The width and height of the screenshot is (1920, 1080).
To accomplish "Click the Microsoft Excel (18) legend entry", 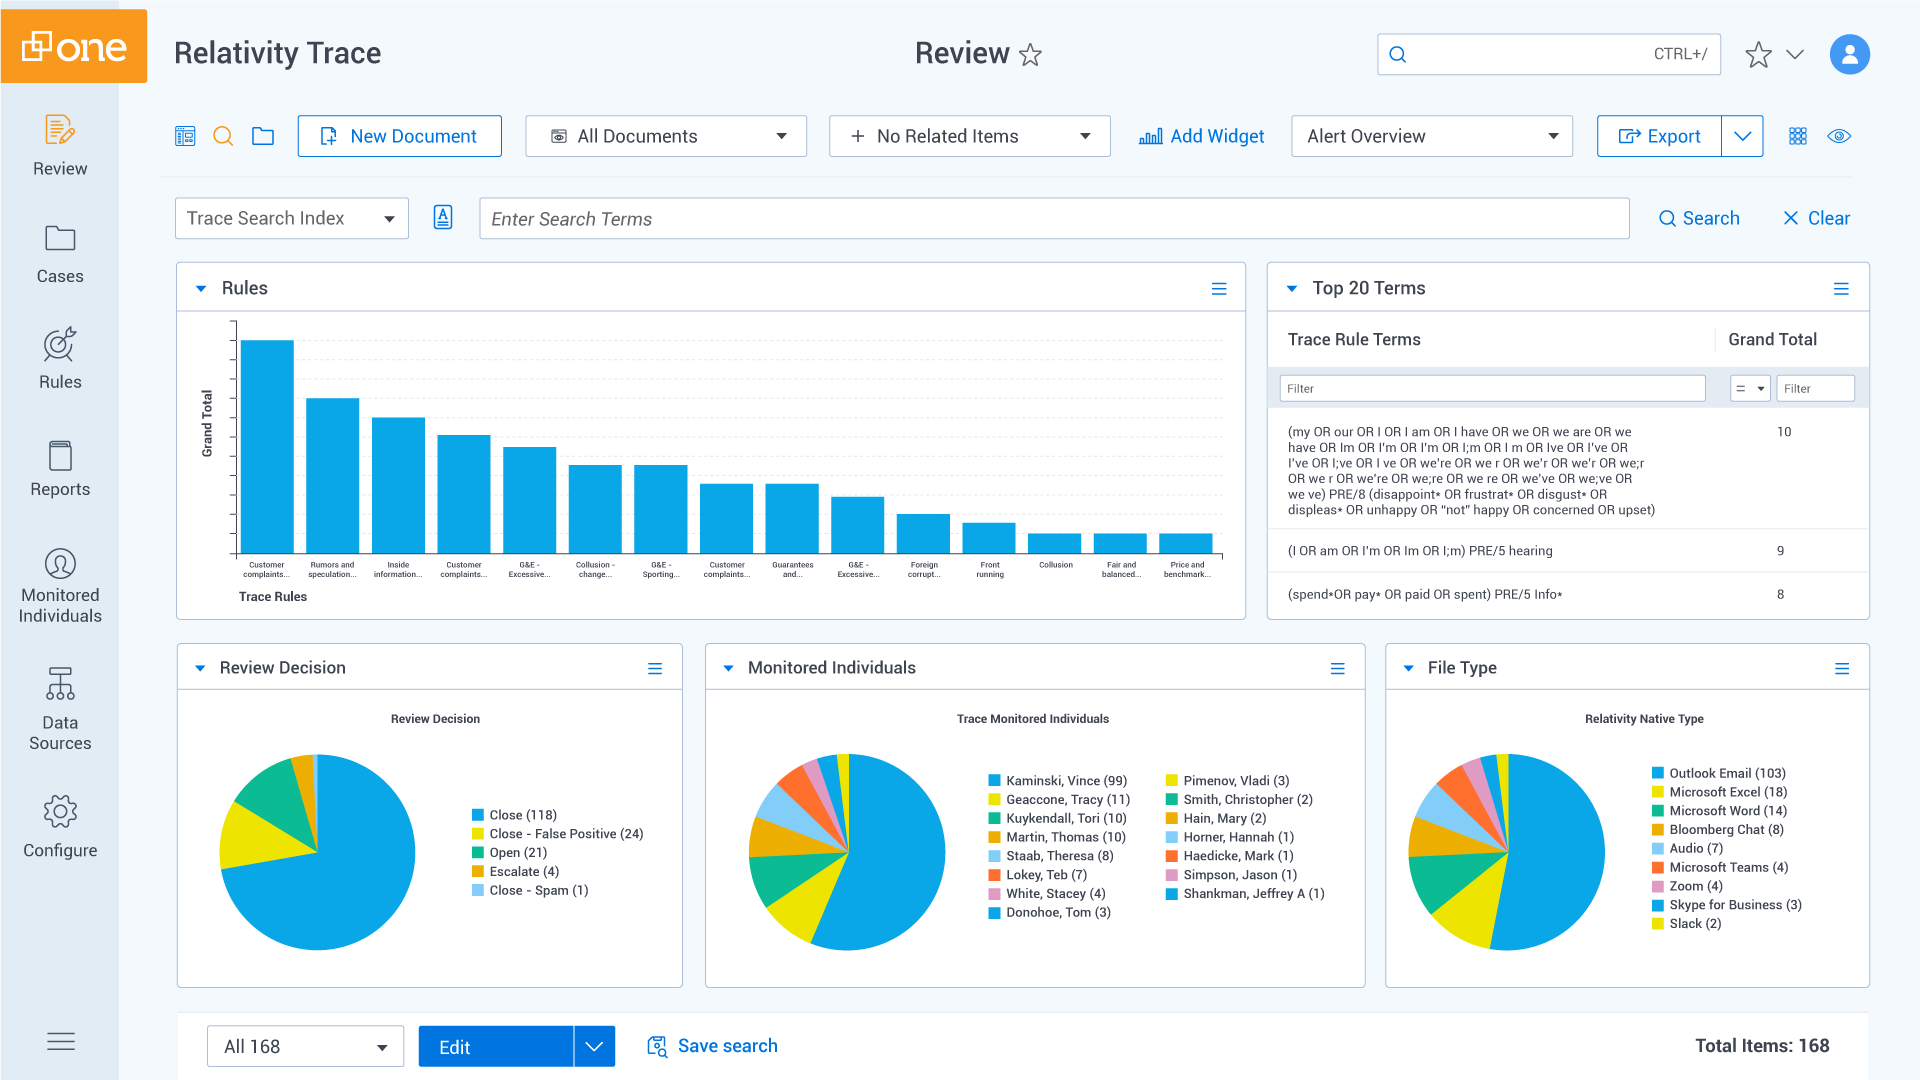I will (x=1719, y=792).
